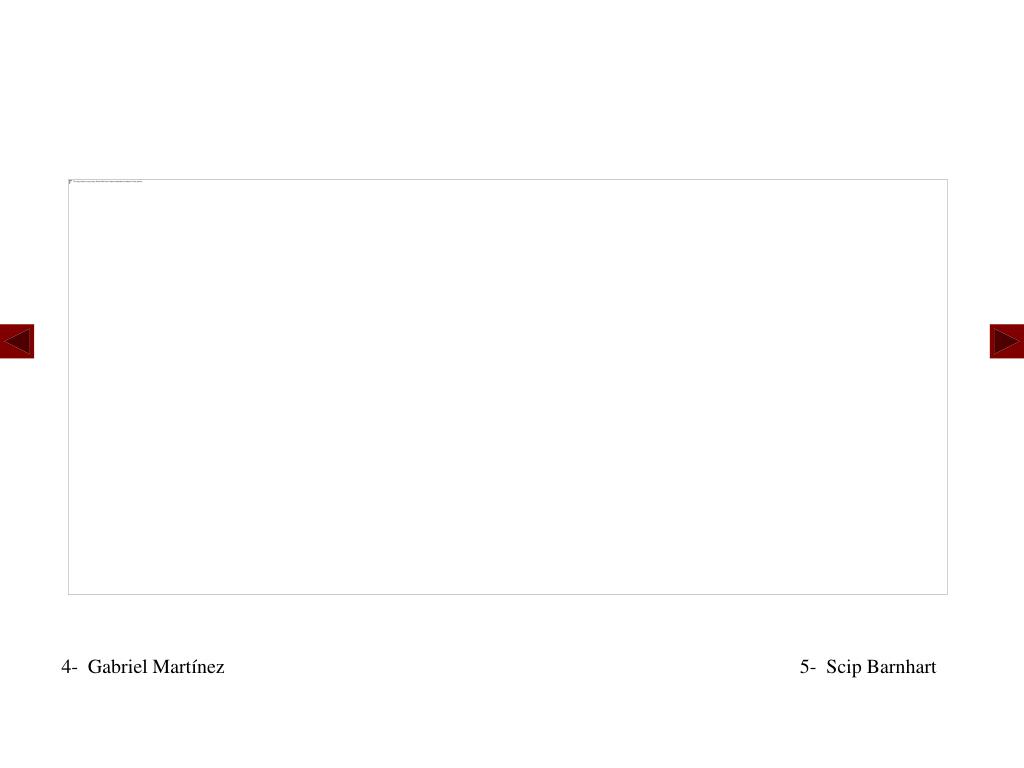Click the word Martínez in left caption
Screen dimensions: 1024x768
click(189, 667)
